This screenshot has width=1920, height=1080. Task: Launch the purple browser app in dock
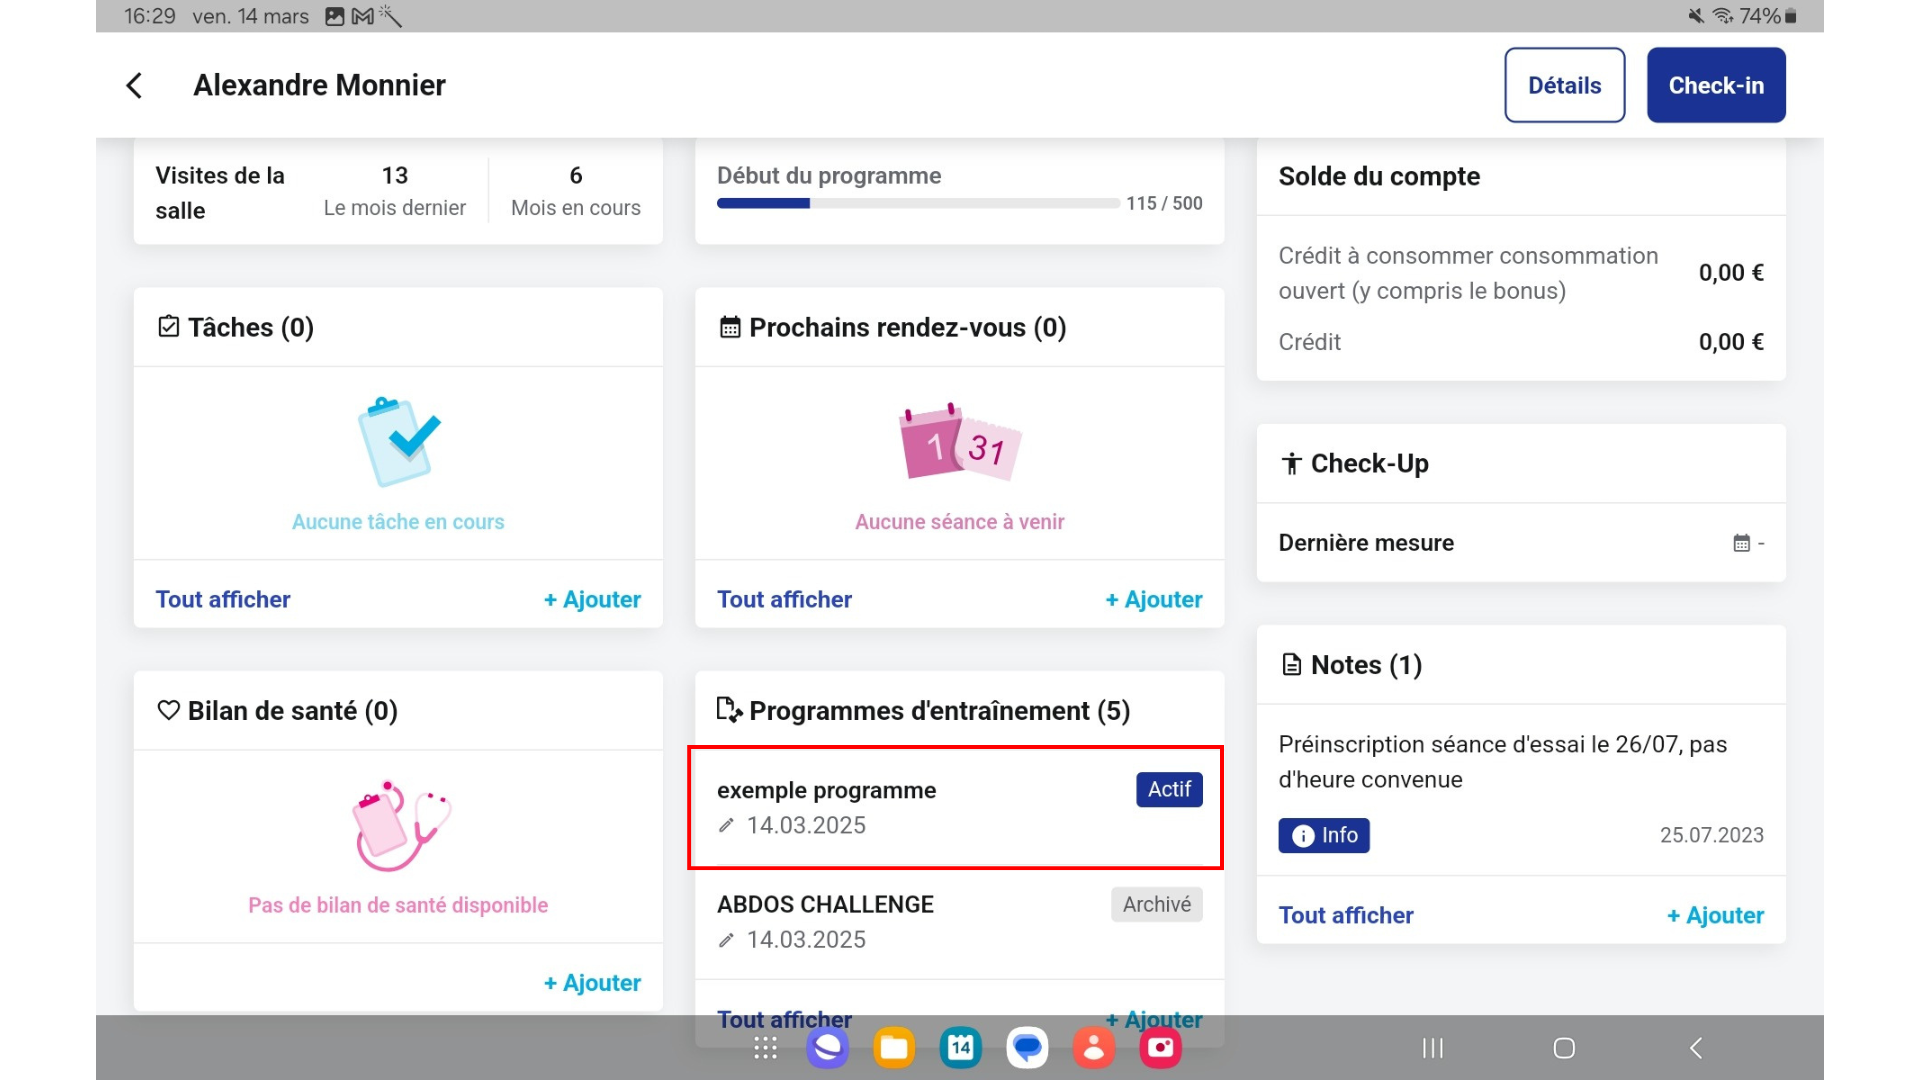point(828,1048)
